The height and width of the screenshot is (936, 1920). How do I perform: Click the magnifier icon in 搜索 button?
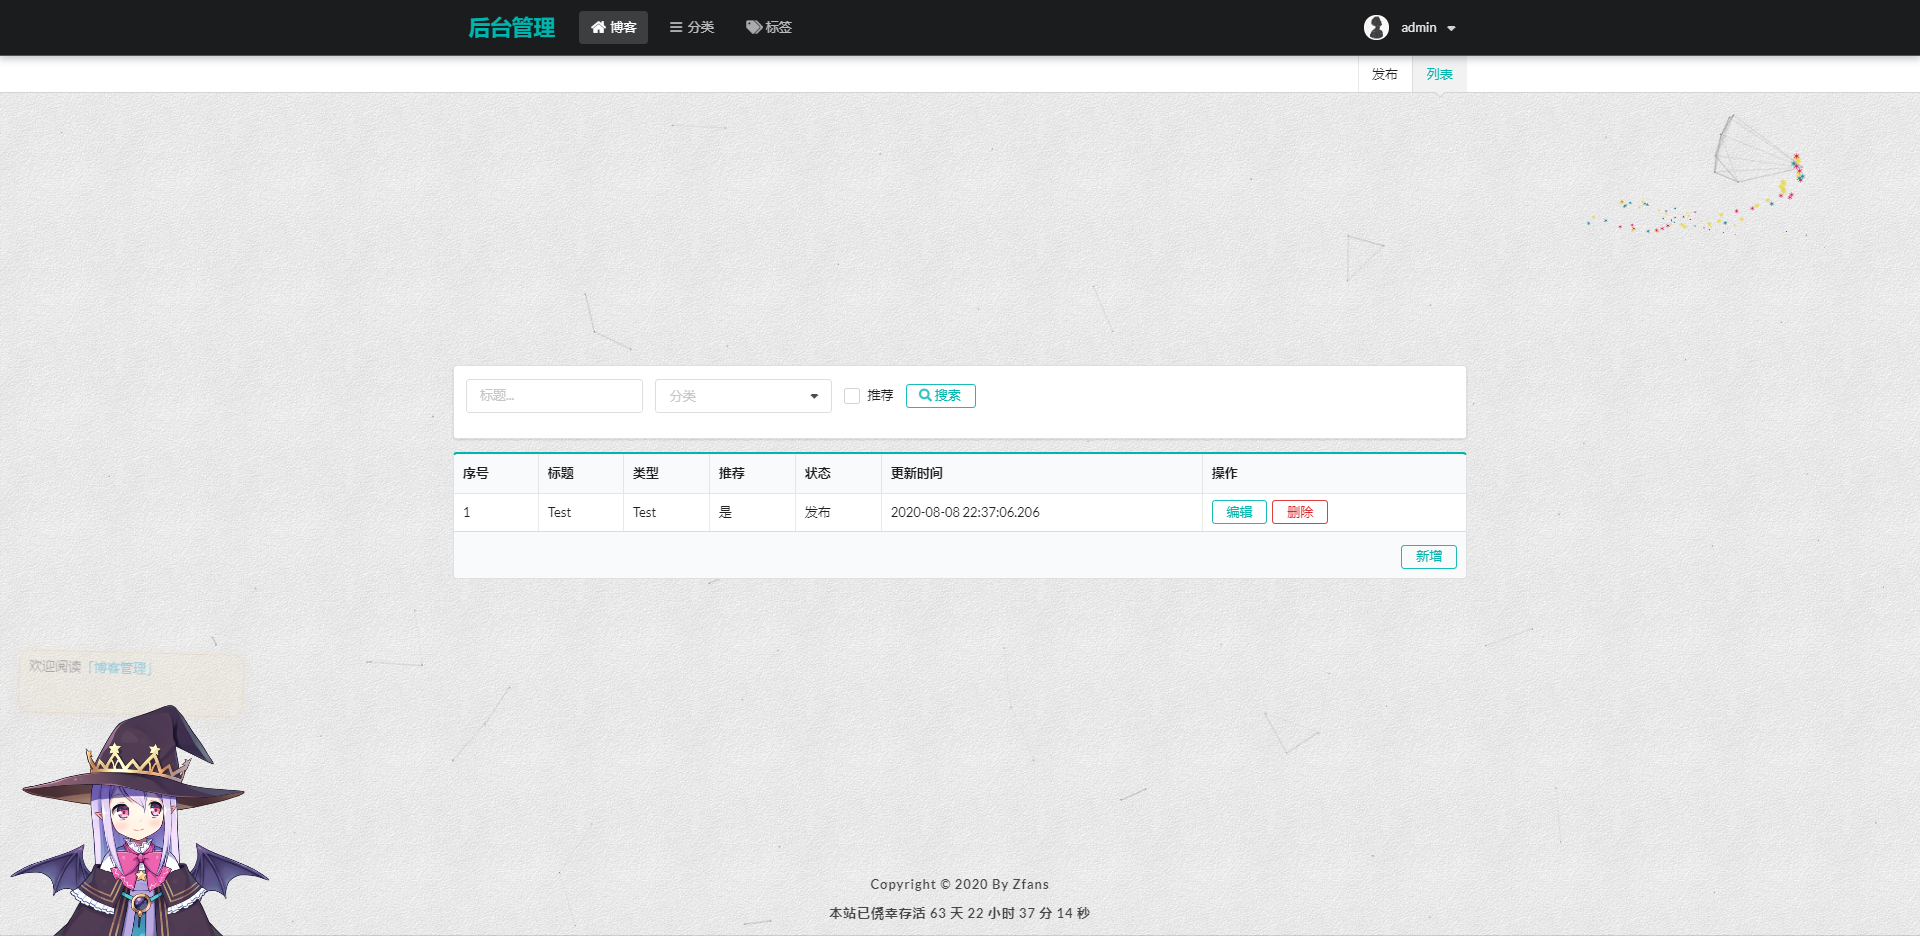[925, 396]
